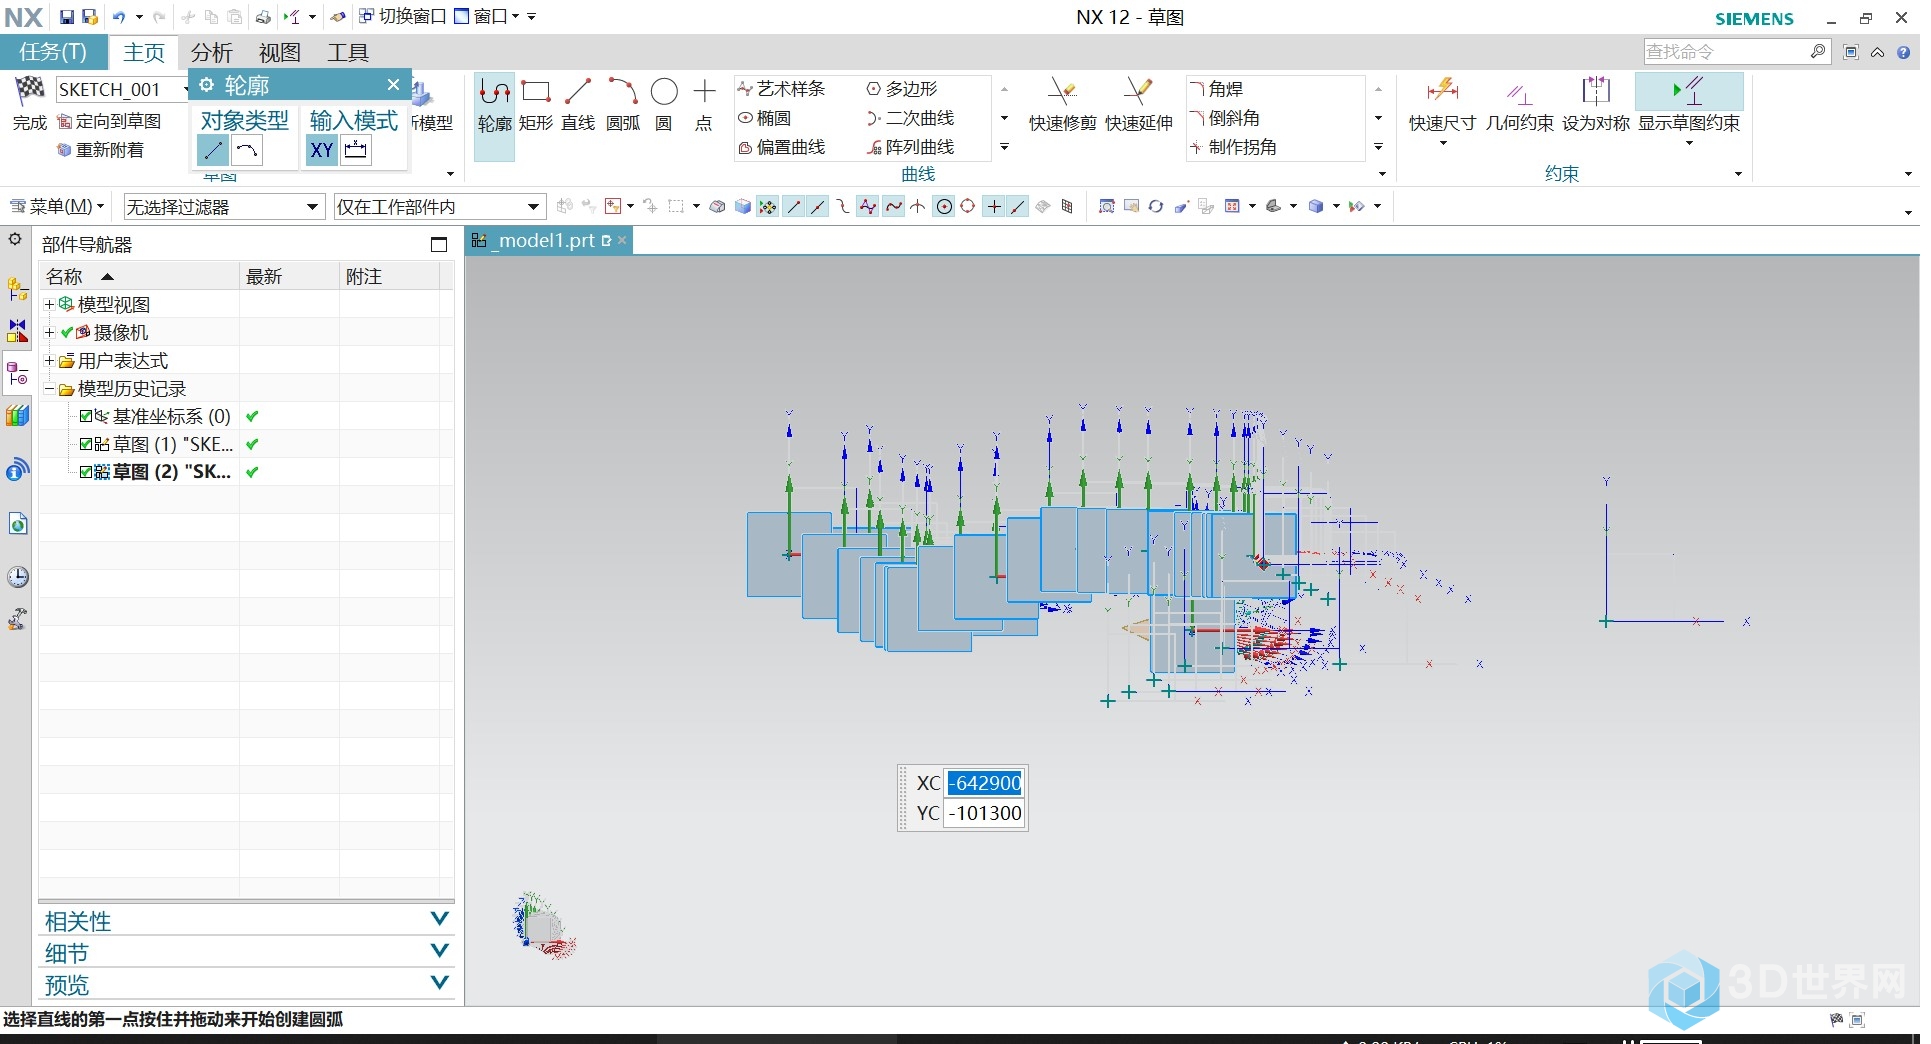The width and height of the screenshot is (1931, 1044).
Task: Open the Rapid Dimension (快速尺寸) tool
Action: point(1442,106)
